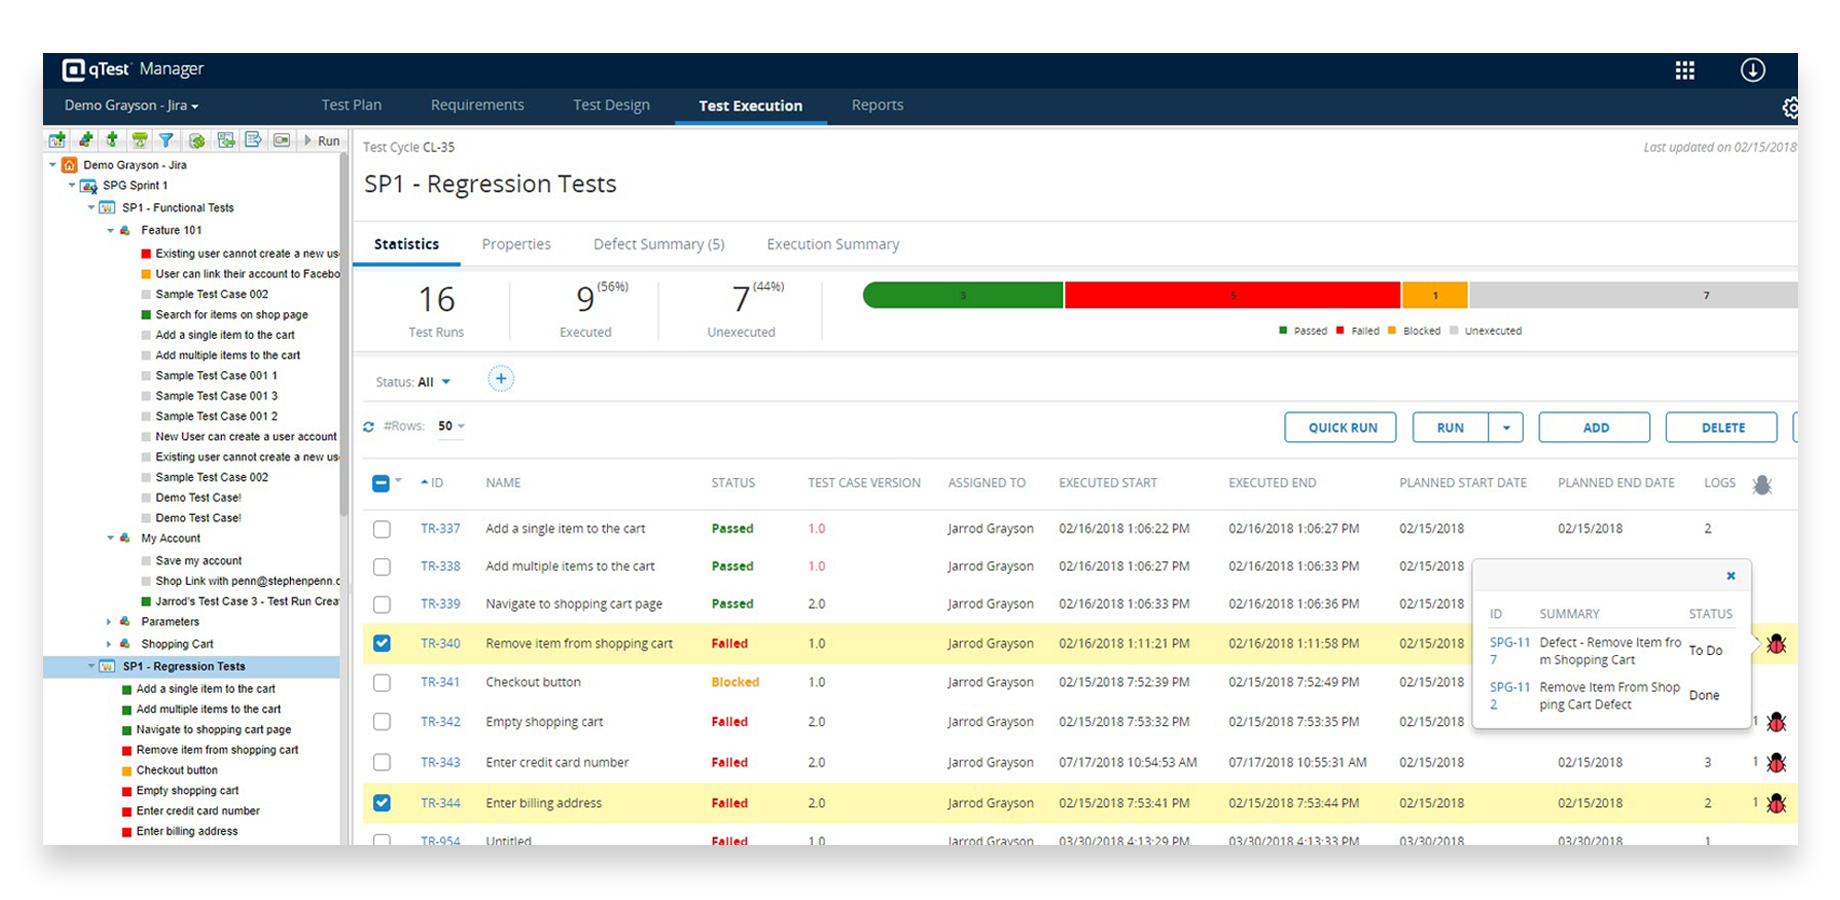Screen dimensions: 1840x900
Task: Open defect SPG-117 link in the popup
Action: [x=1509, y=651]
